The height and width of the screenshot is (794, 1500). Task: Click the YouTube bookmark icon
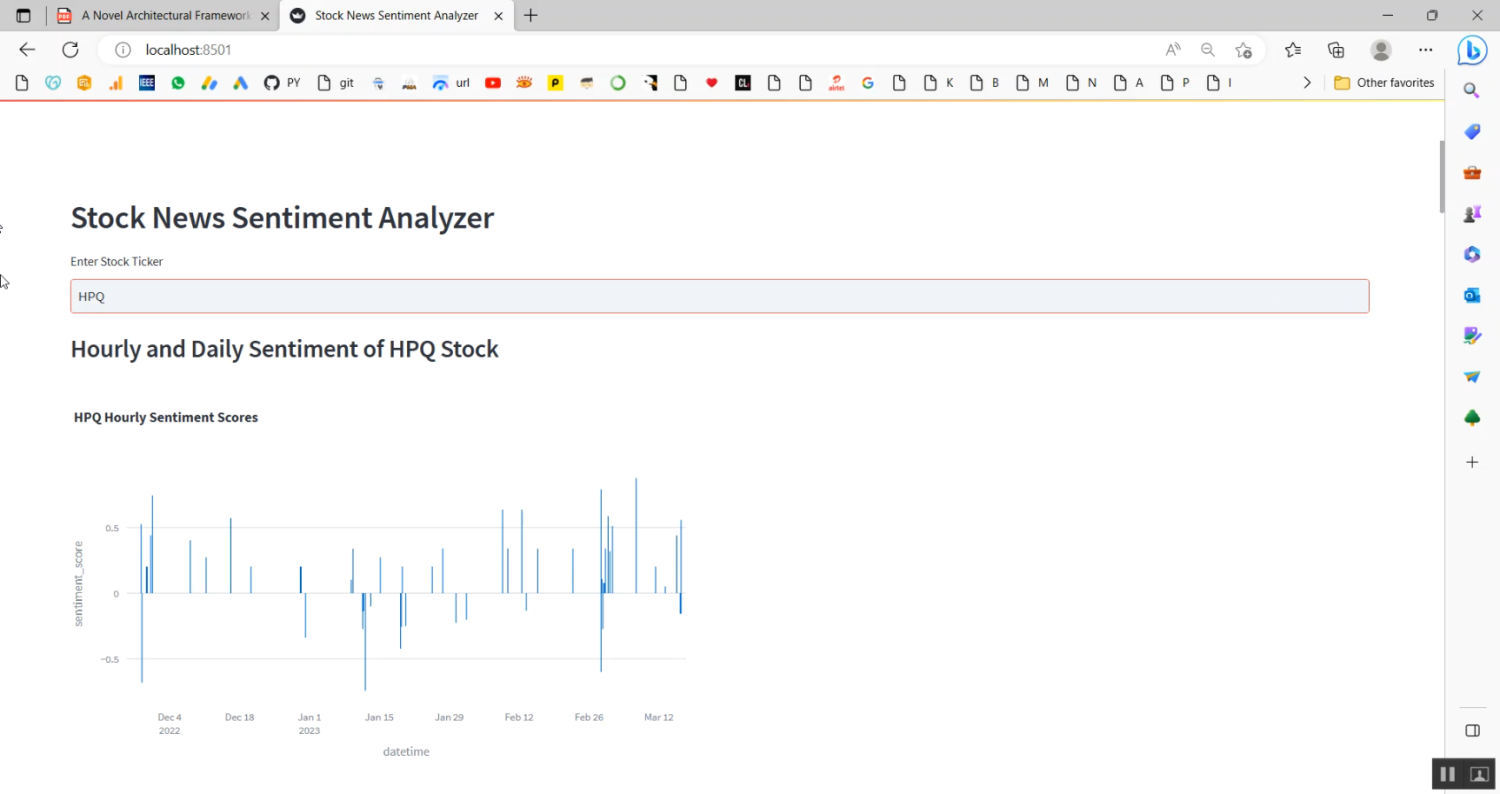click(493, 83)
